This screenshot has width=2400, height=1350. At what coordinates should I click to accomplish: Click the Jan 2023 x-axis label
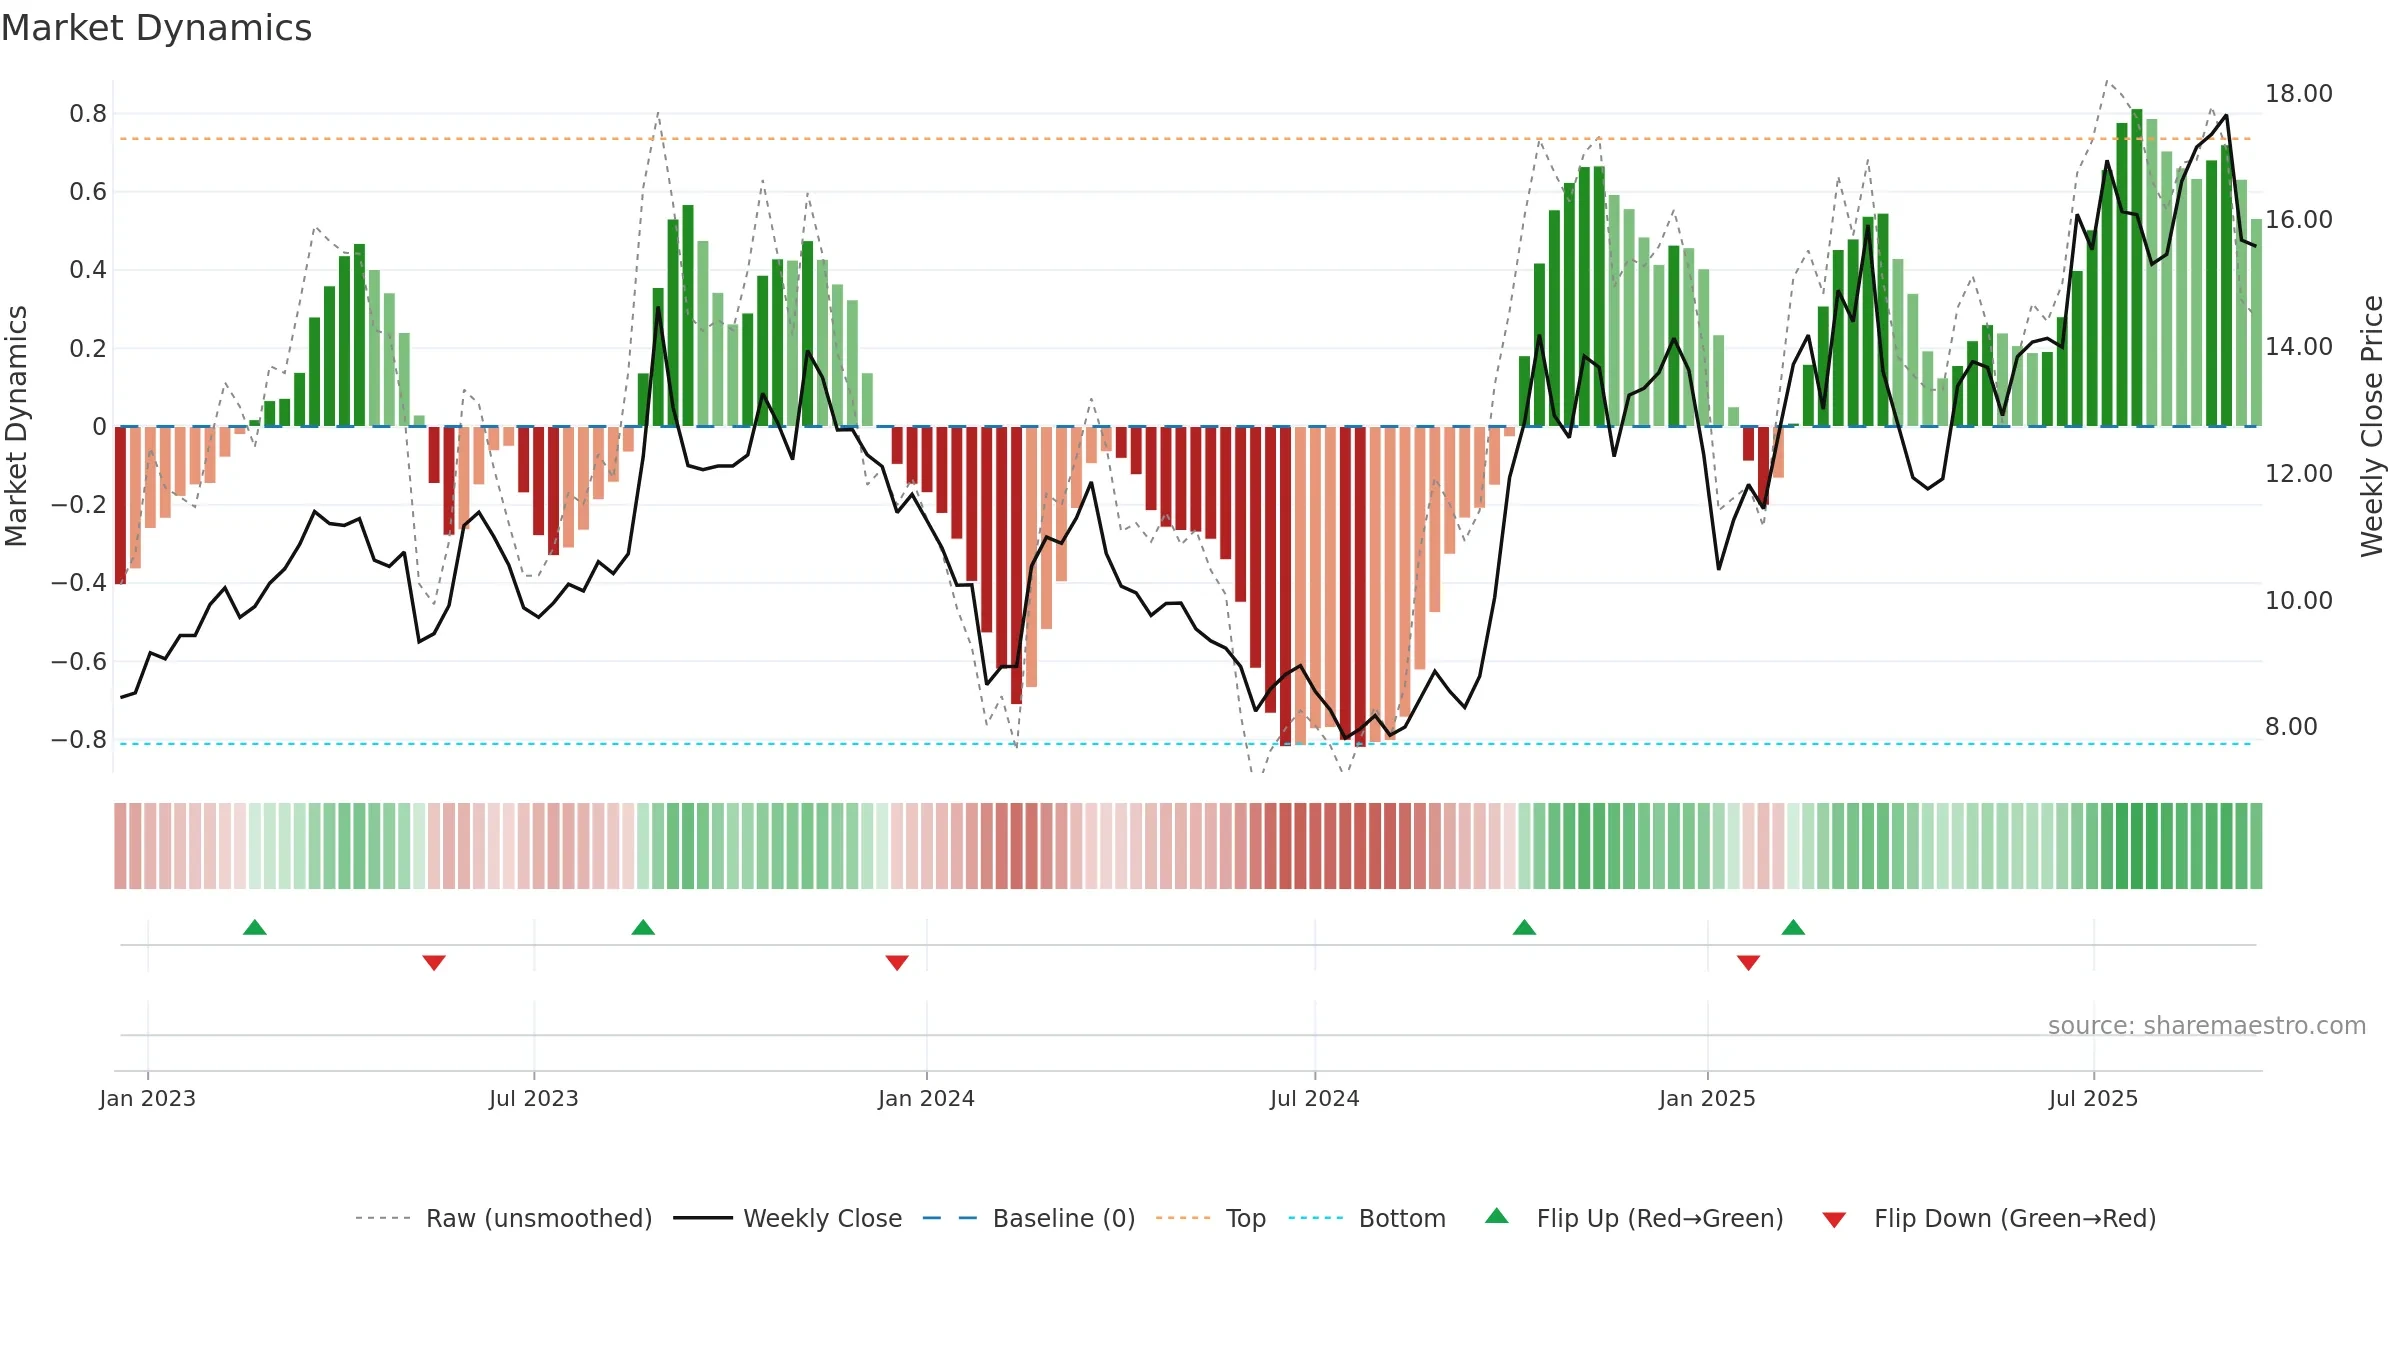pos(148,1098)
